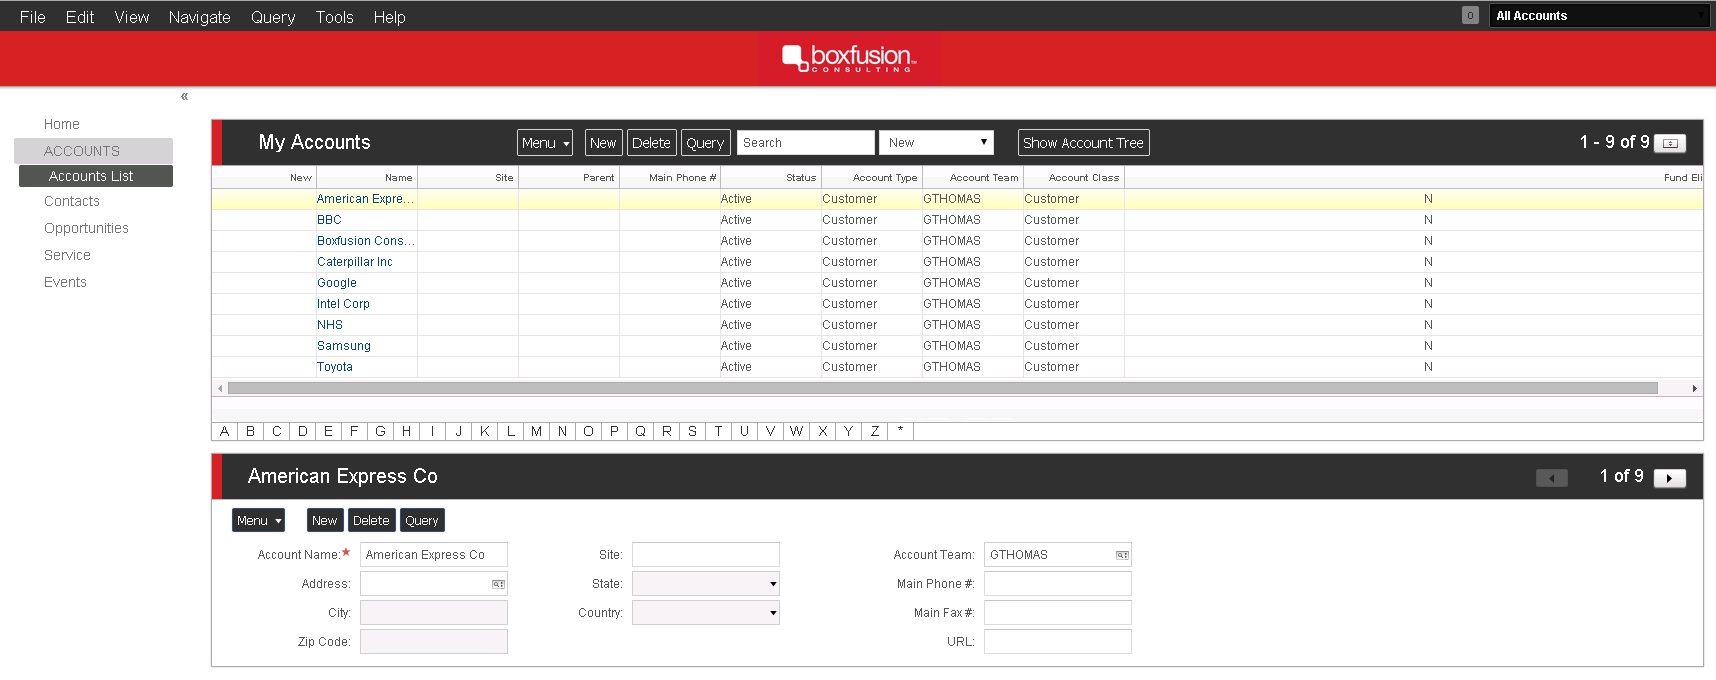Click New in the form toolbar
This screenshot has height=680, width=1716.
point(325,521)
